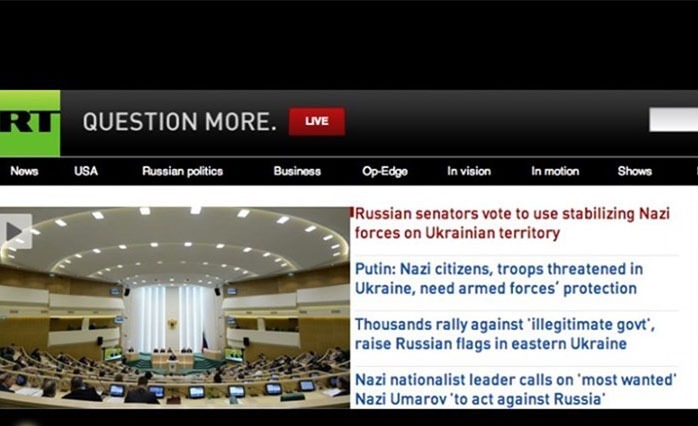Viewport: 698px width, 426px height.
Task: Click the green RT logo
Action: coord(30,123)
